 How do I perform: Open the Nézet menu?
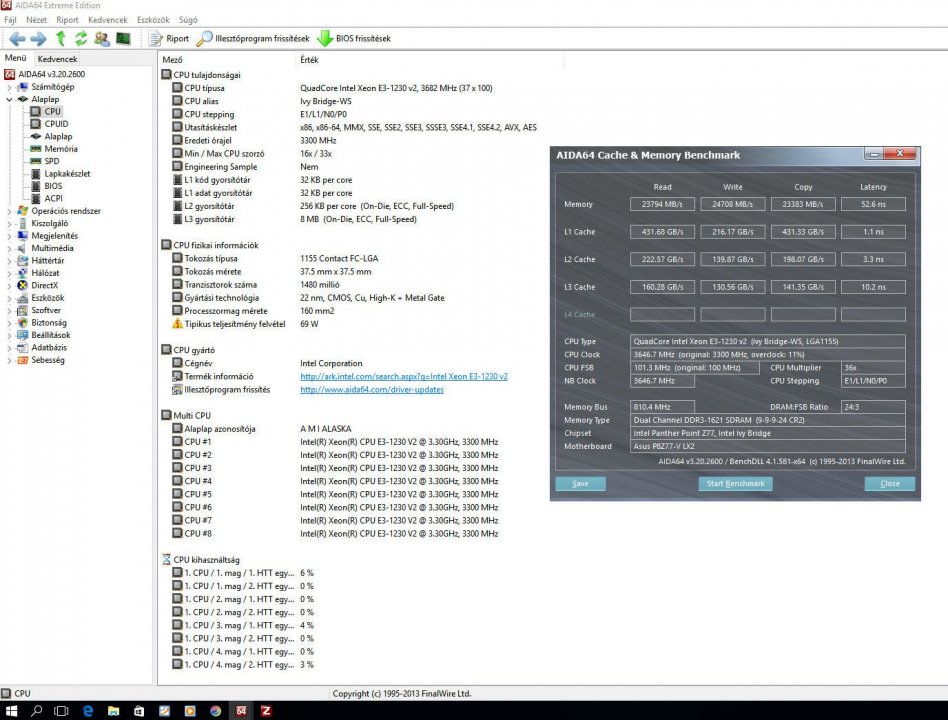pyautogui.click(x=36, y=20)
